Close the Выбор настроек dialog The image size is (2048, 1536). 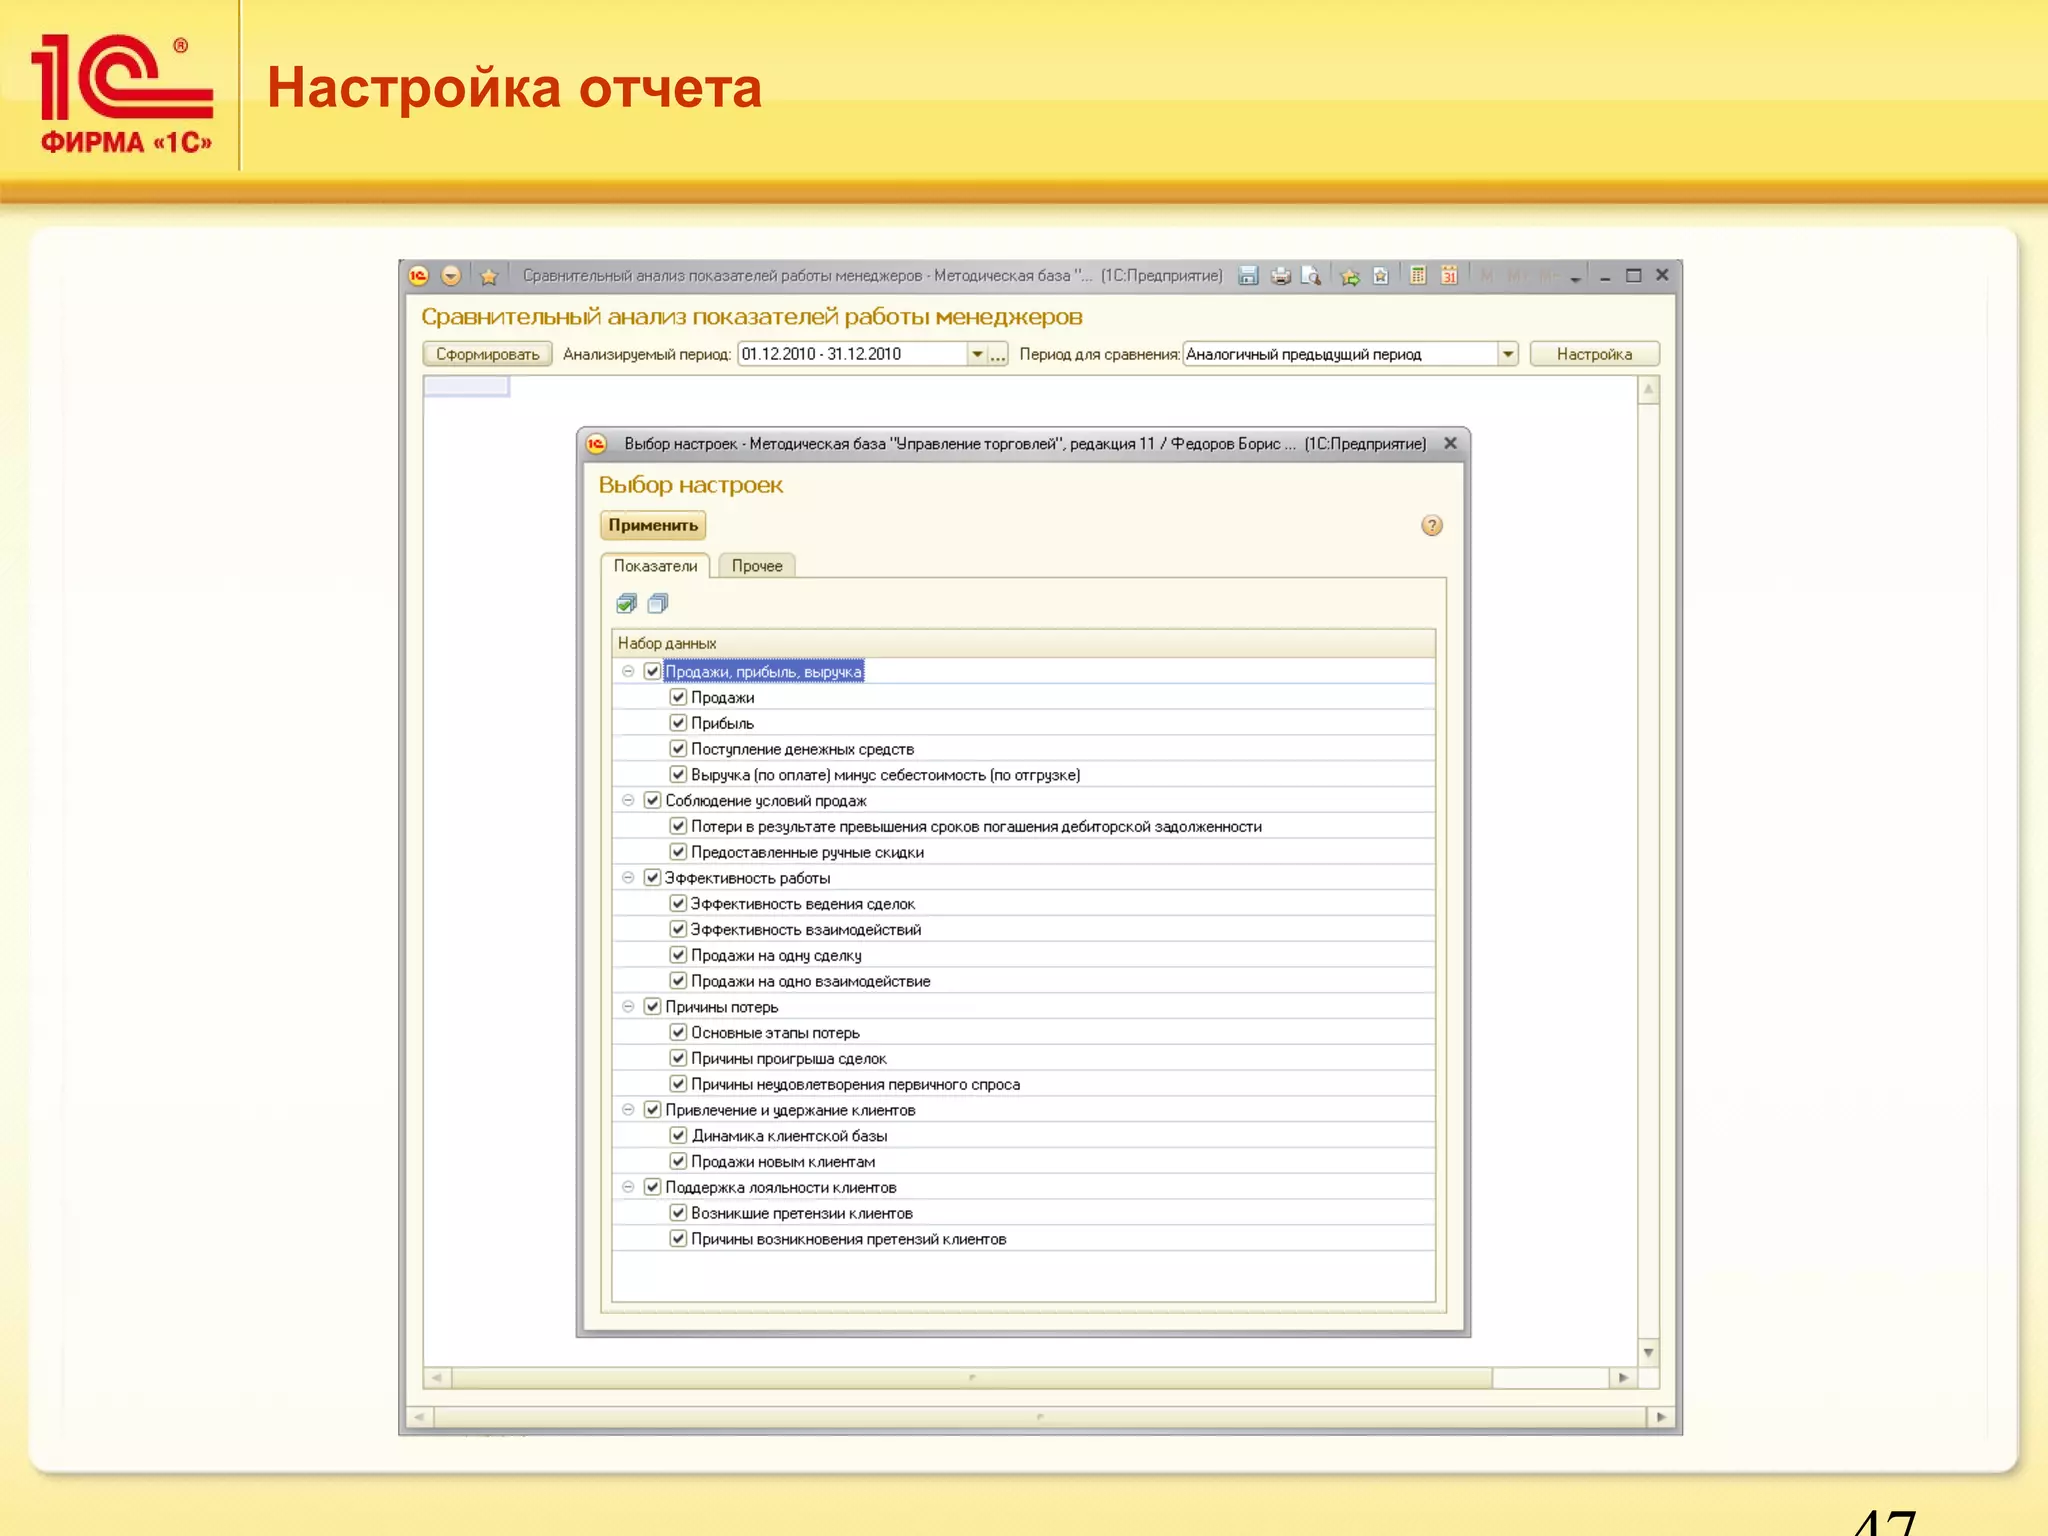[x=1451, y=443]
